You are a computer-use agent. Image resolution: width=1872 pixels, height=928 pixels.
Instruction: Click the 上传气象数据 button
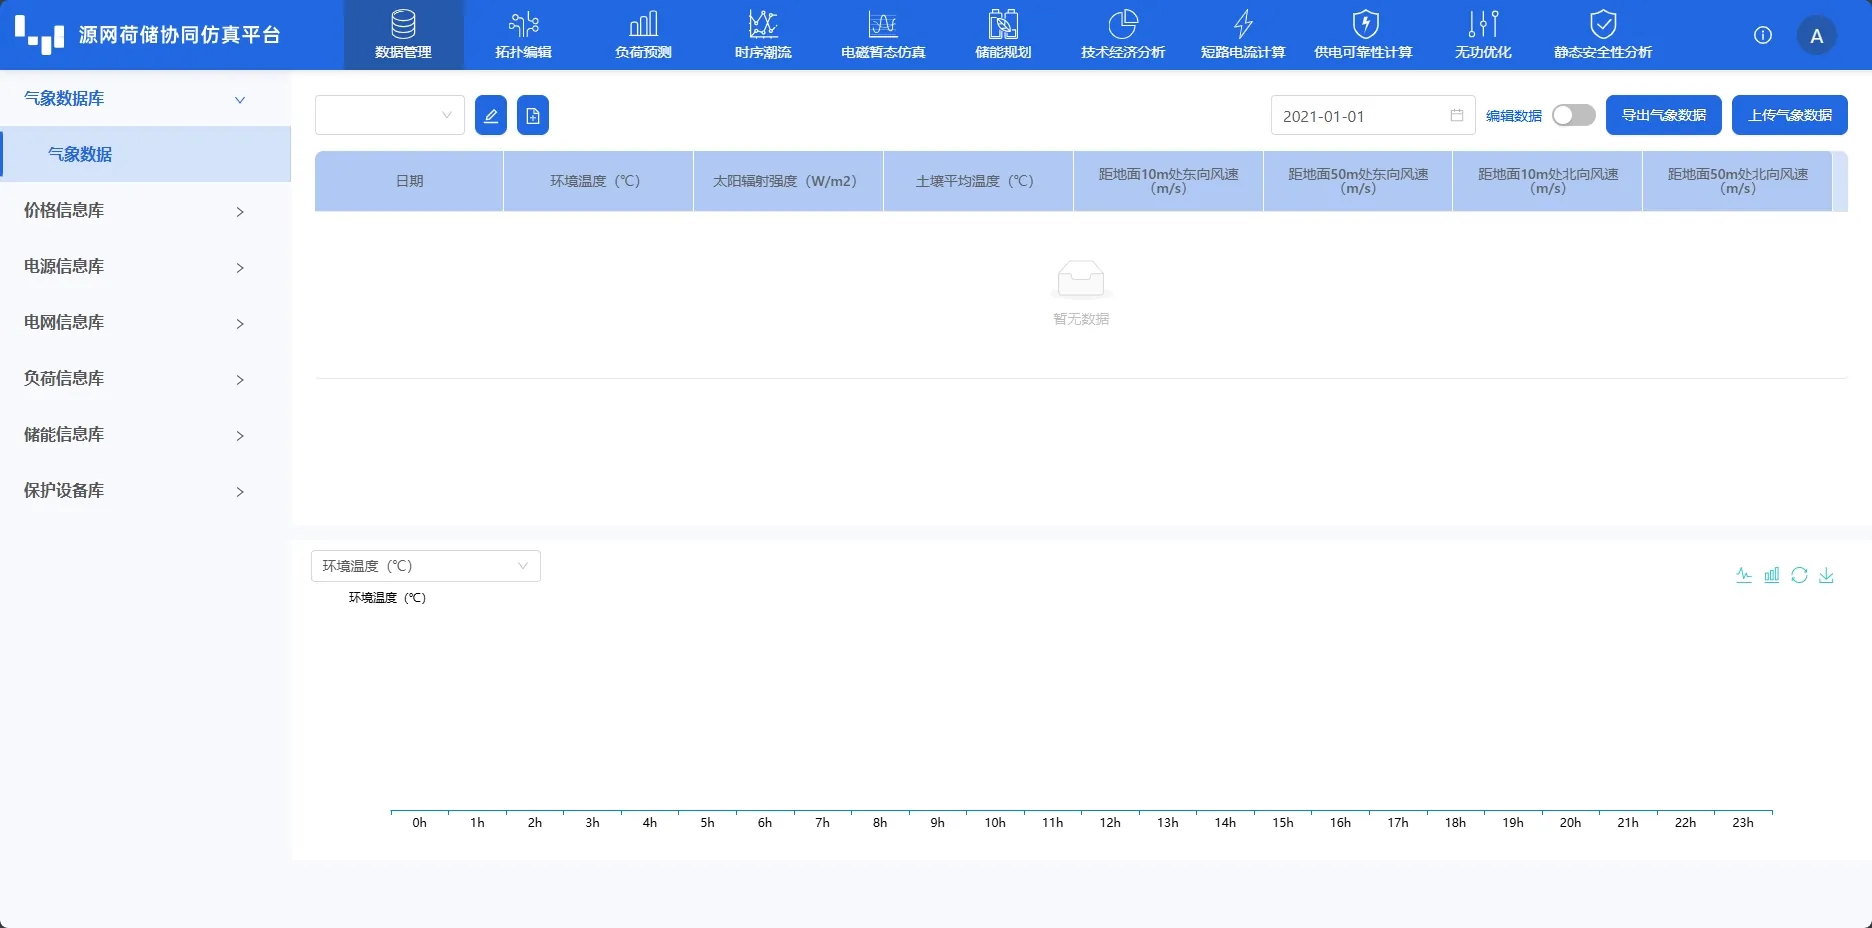1790,115
